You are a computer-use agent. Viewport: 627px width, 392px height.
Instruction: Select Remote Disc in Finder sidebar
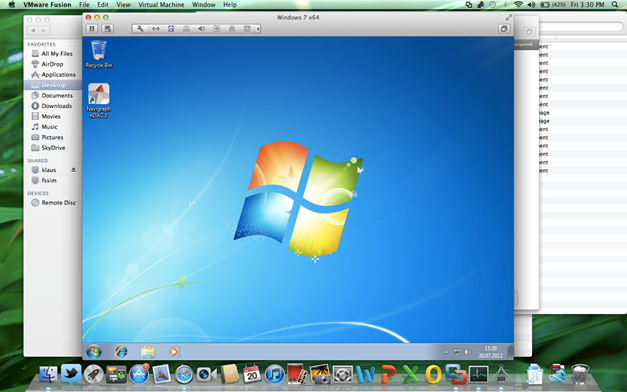(x=53, y=203)
